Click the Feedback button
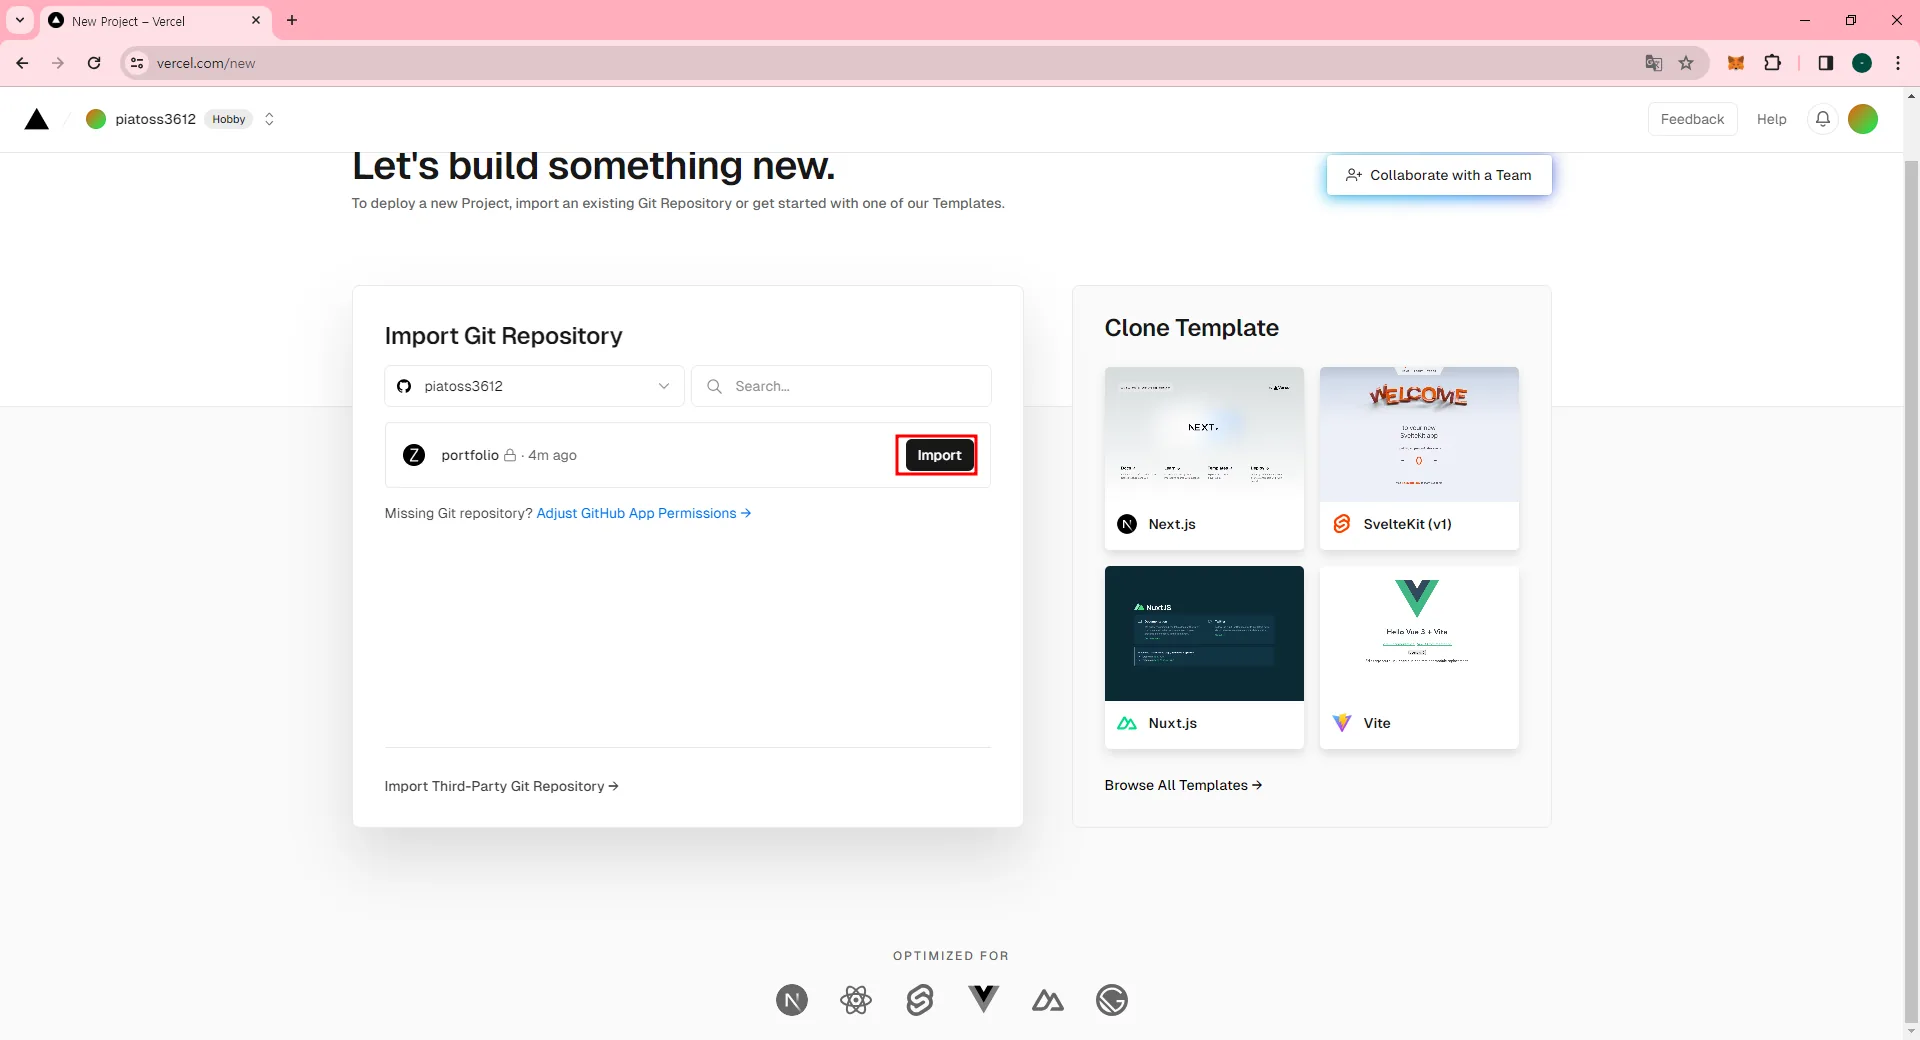The image size is (1920, 1040). tap(1692, 119)
